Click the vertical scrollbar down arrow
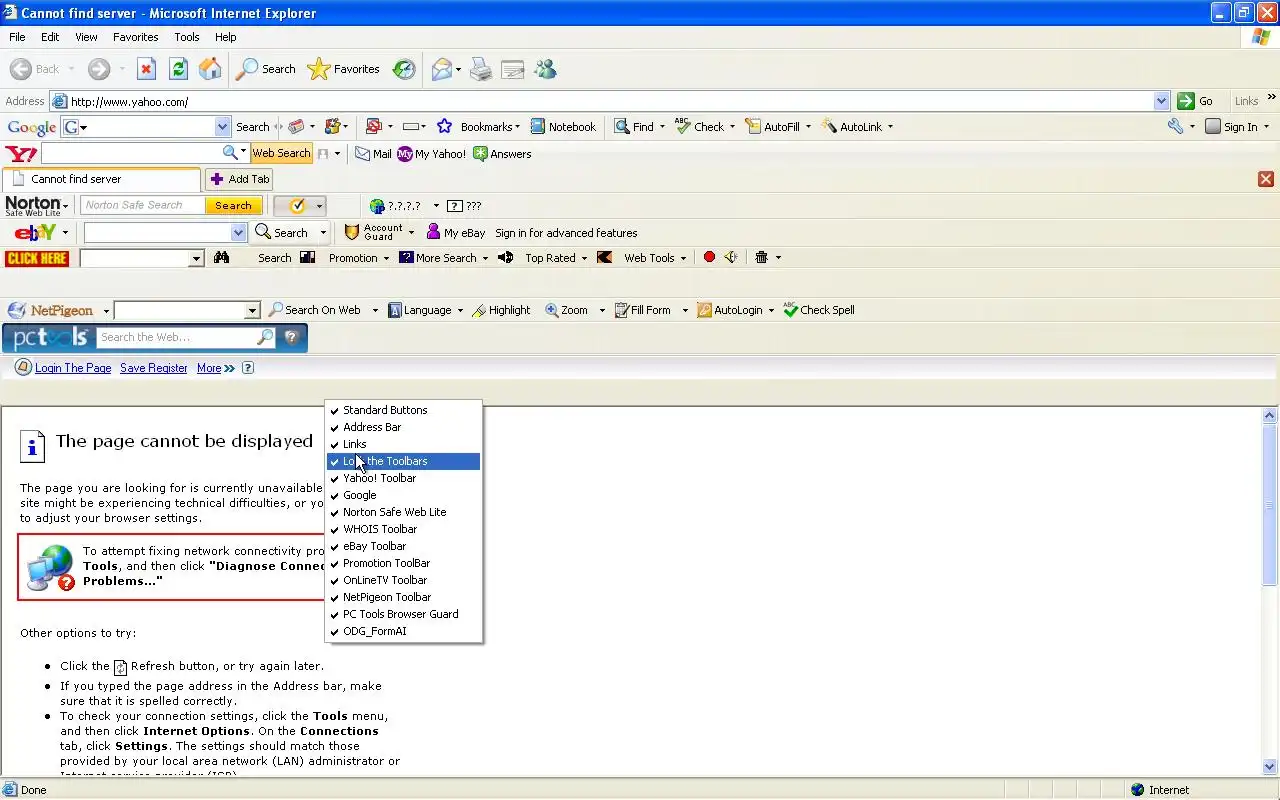The width and height of the screenshot is (1280, 800). 1270,767
